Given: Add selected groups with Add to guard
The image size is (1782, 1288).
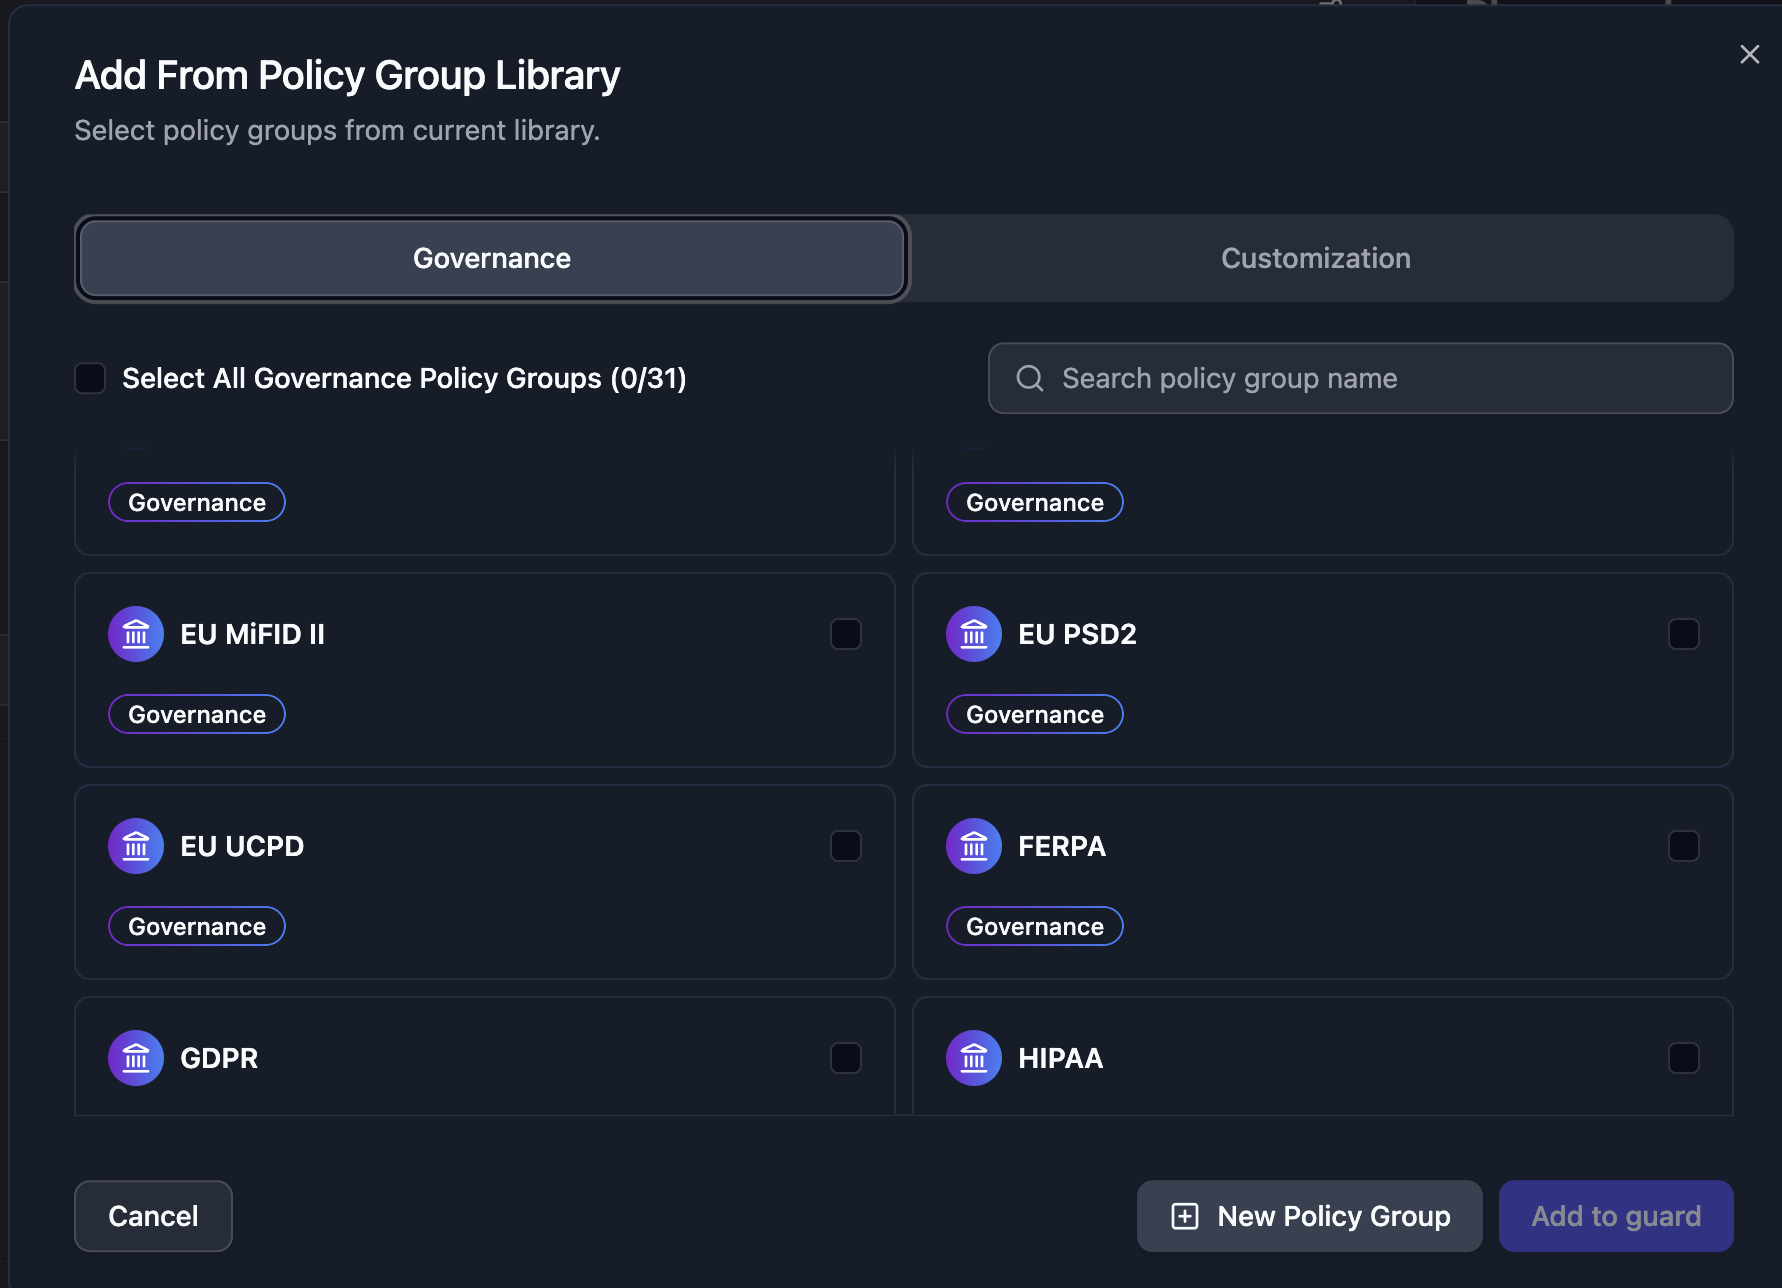Looking at the screenshot, I should pyautogui.click(x=1616, y=1216).
